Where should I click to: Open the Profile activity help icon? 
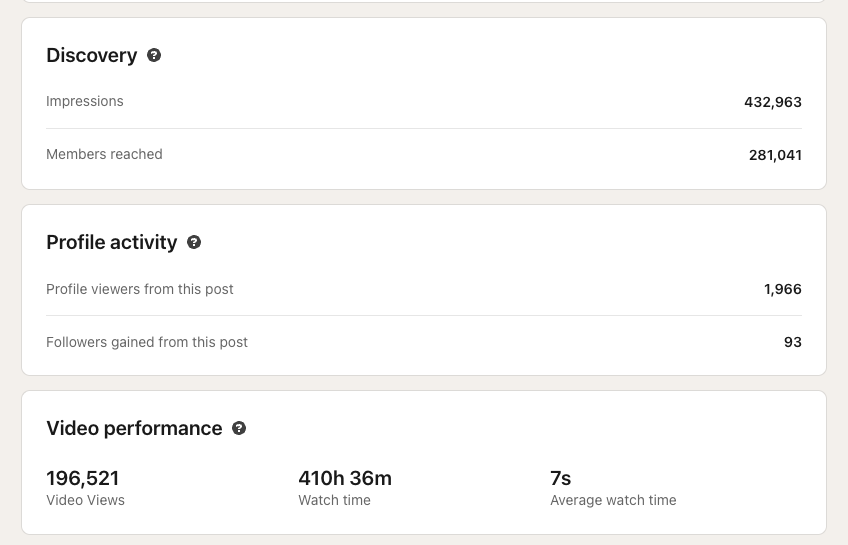pyautogui.click(x=194, y=242)
